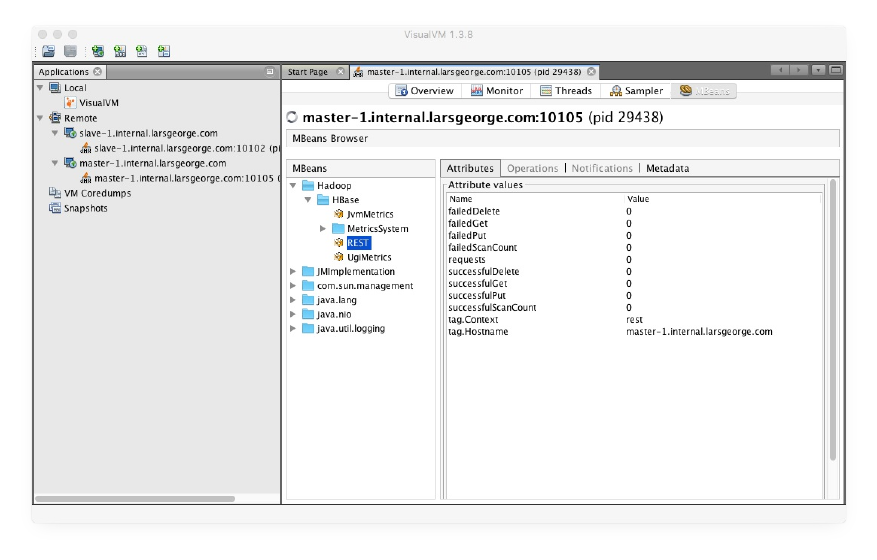877x560 pixels.
Task: Switch to the Attributes tab
Action: (470, 168)
